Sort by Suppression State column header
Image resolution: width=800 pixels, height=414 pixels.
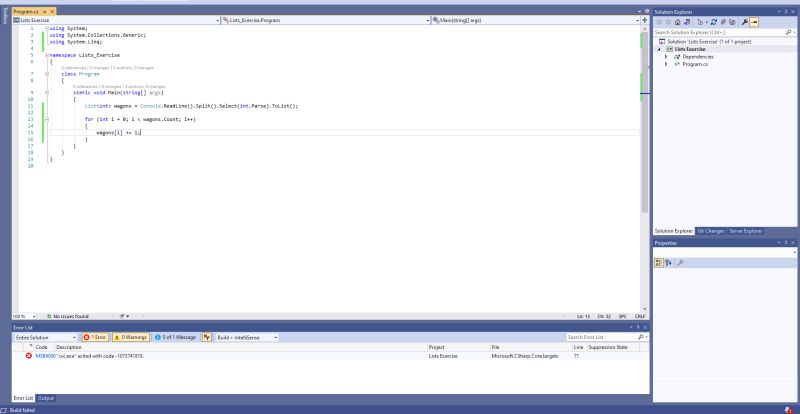[x=608, y=347]
